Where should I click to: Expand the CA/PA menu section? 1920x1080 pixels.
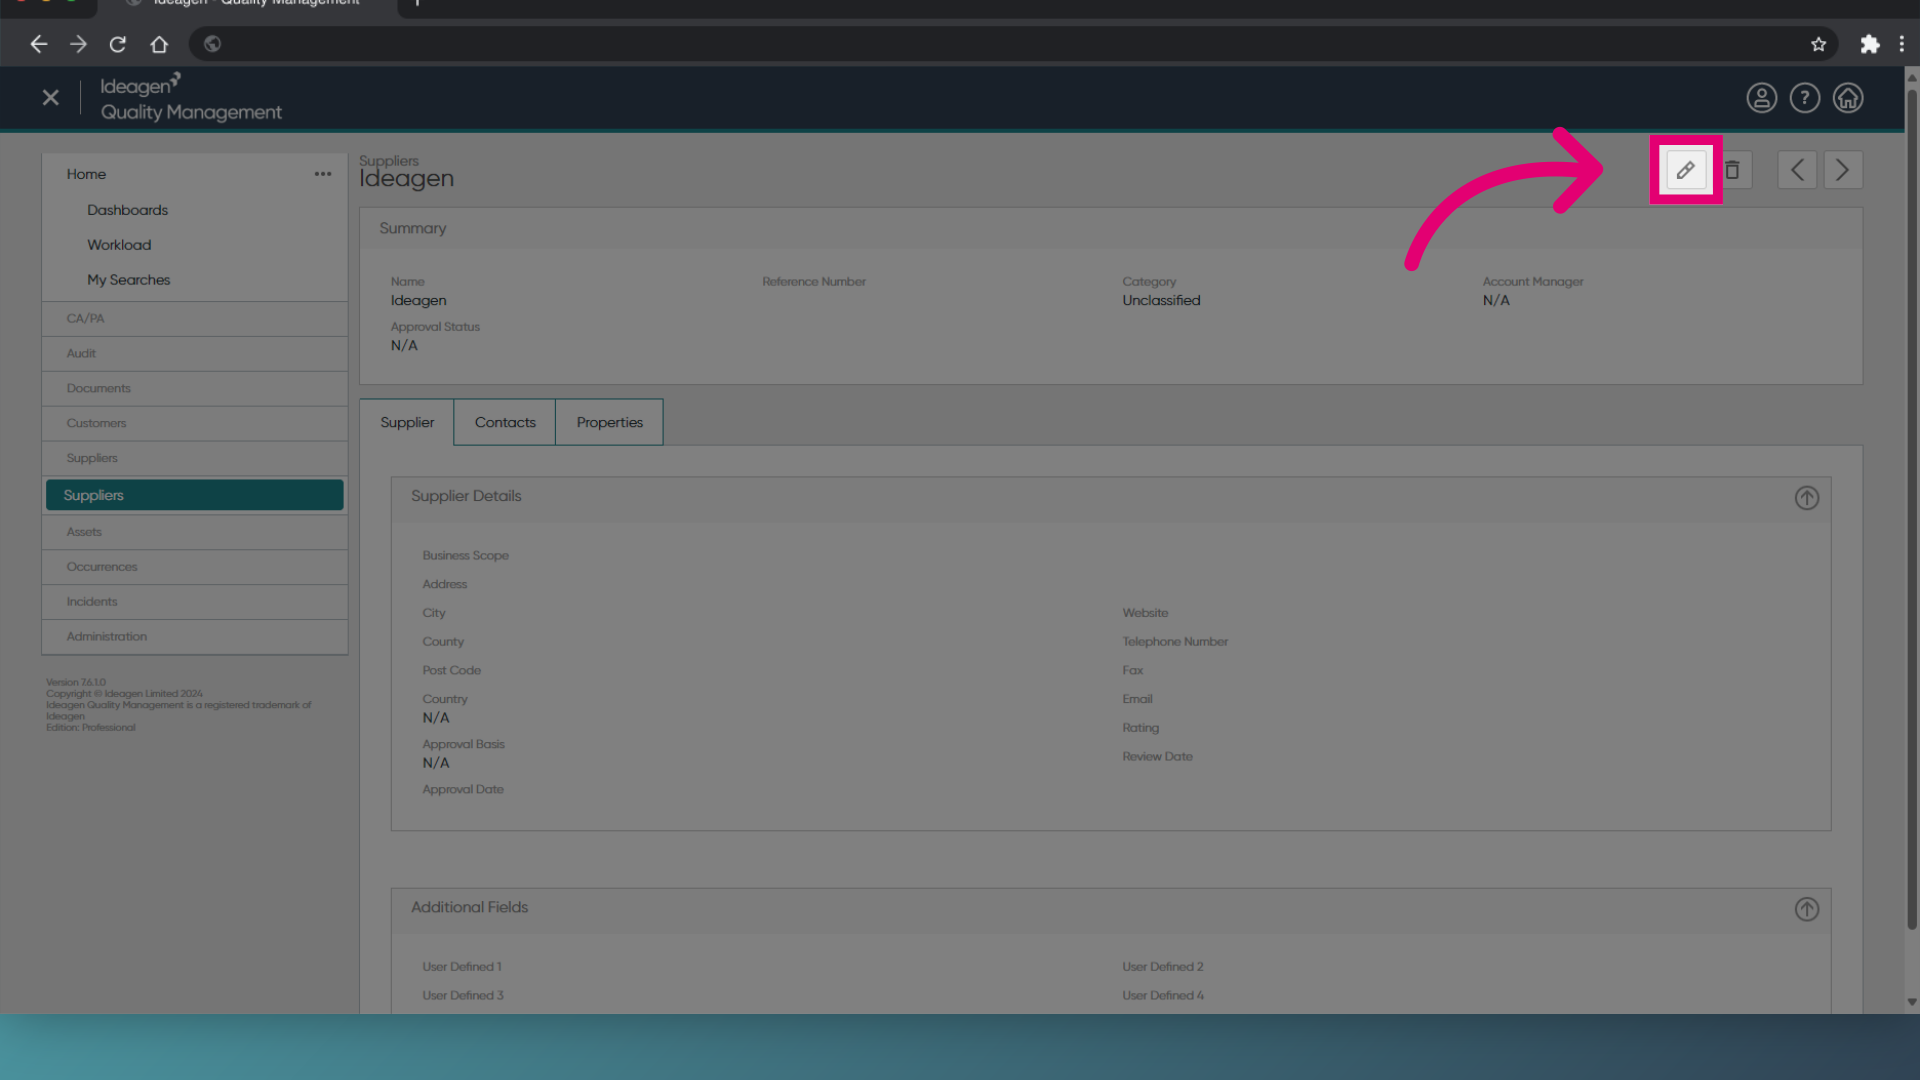[x=195, y=319]
